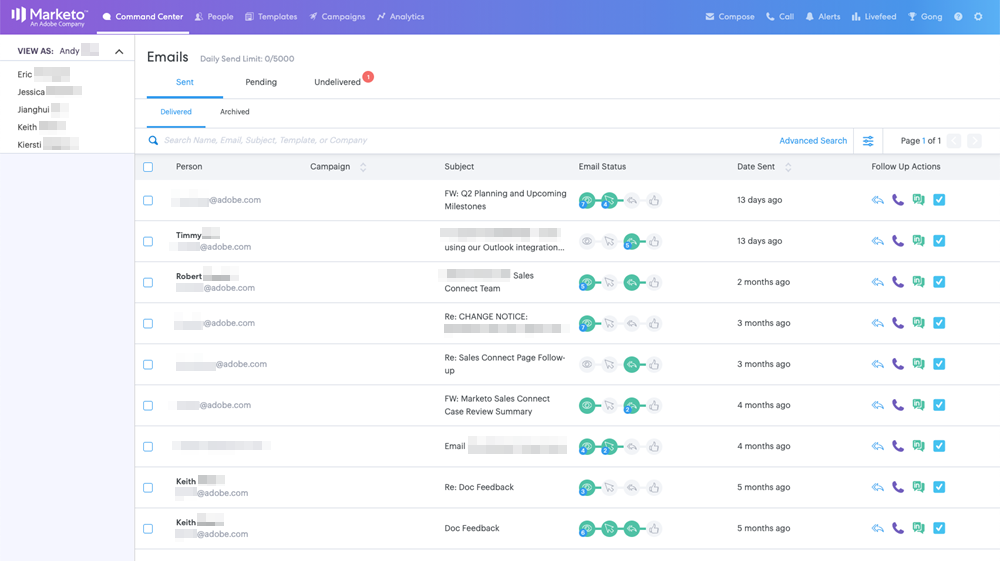The width and height of the screenshot is (1000, 561).
Task: Select checkbox for Re: Doc Feedback row
Action: click(x=148, y=488)
